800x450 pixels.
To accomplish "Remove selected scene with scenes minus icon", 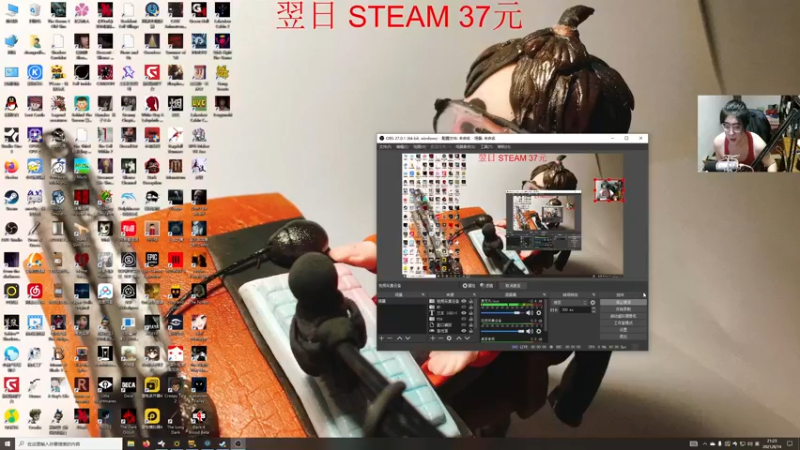I will click(x=390, y=338).
